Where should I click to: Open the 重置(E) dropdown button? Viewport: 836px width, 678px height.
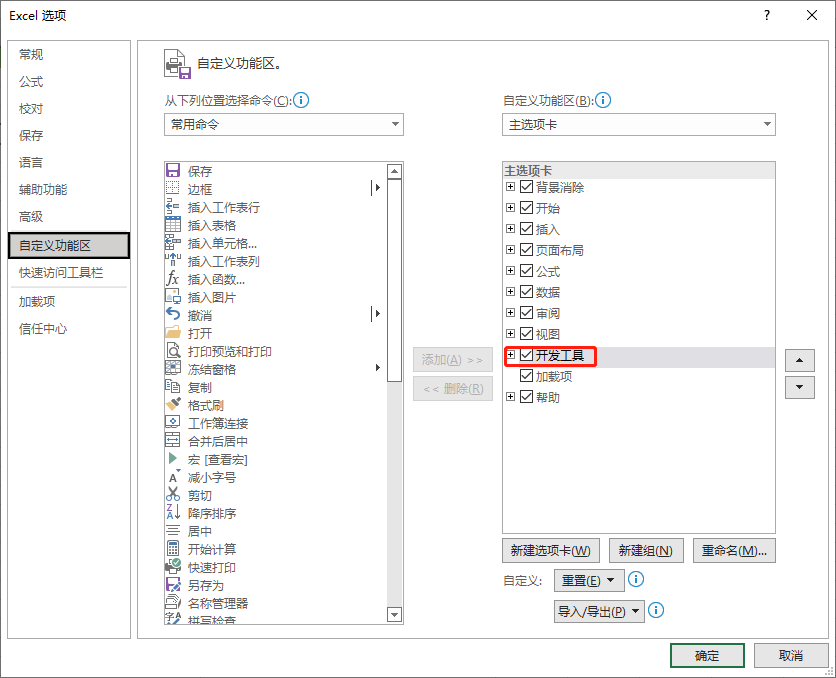(589, 580)
